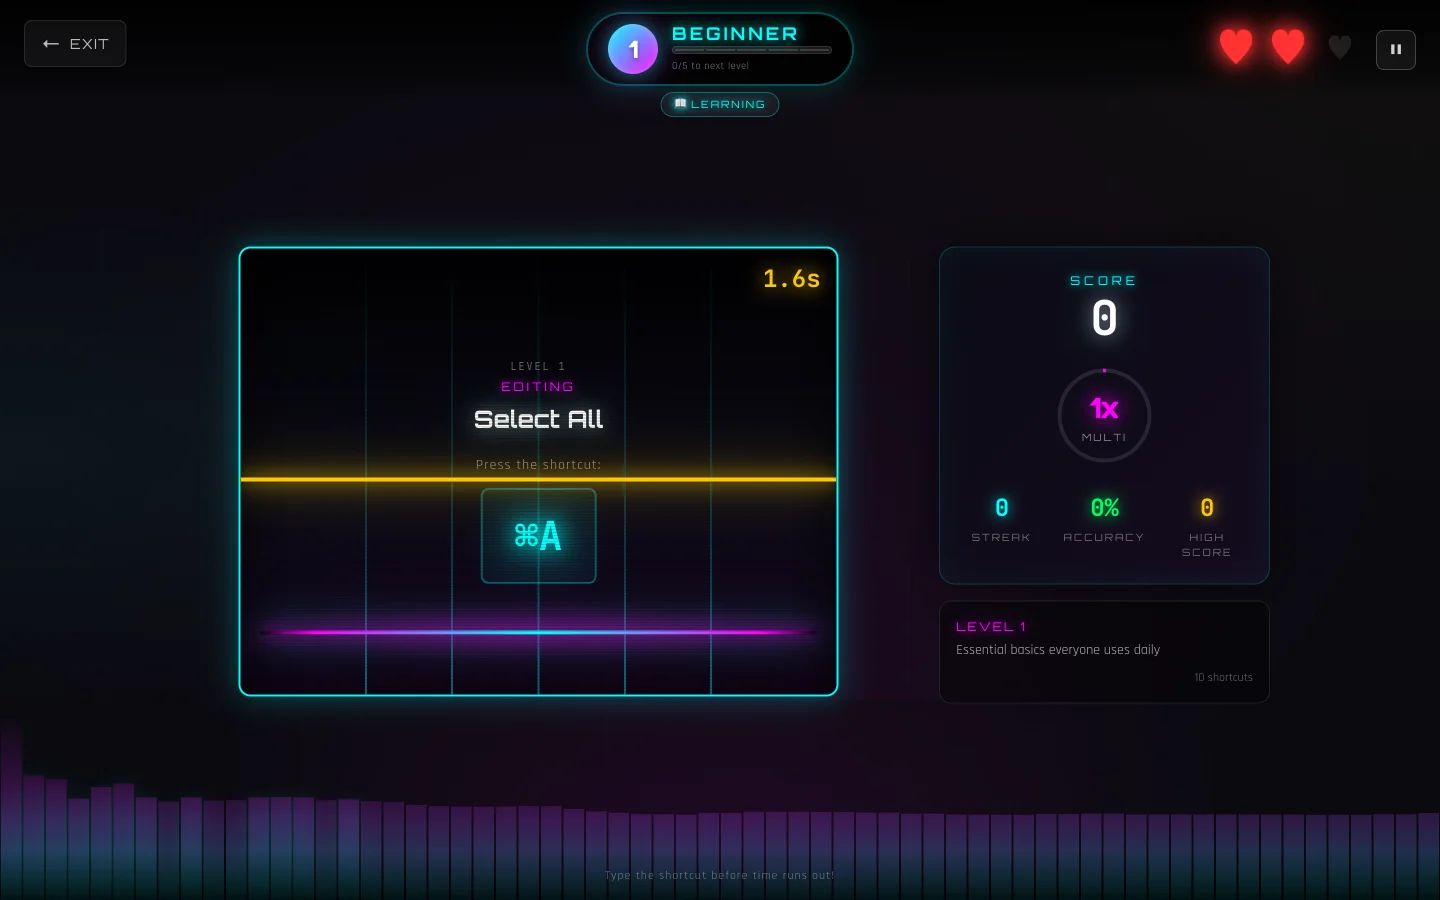Click the level 1 gradient badge

pyautogui.click(x=633, y=49)
